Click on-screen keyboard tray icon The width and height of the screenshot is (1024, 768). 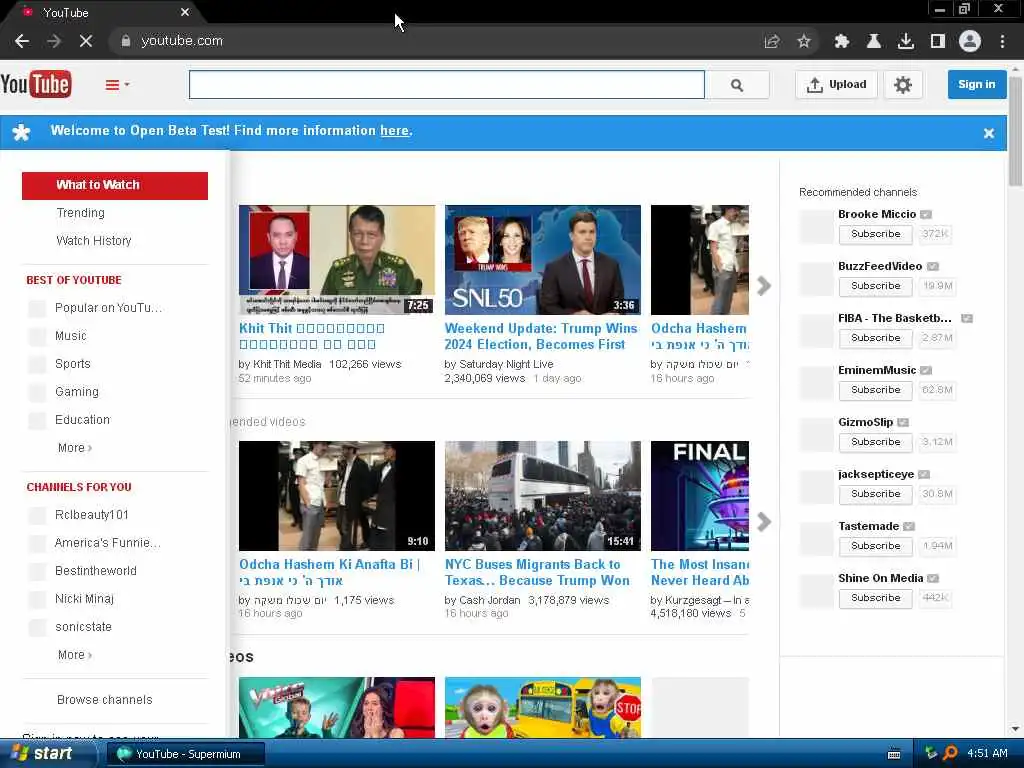click(x=894, y=754)
